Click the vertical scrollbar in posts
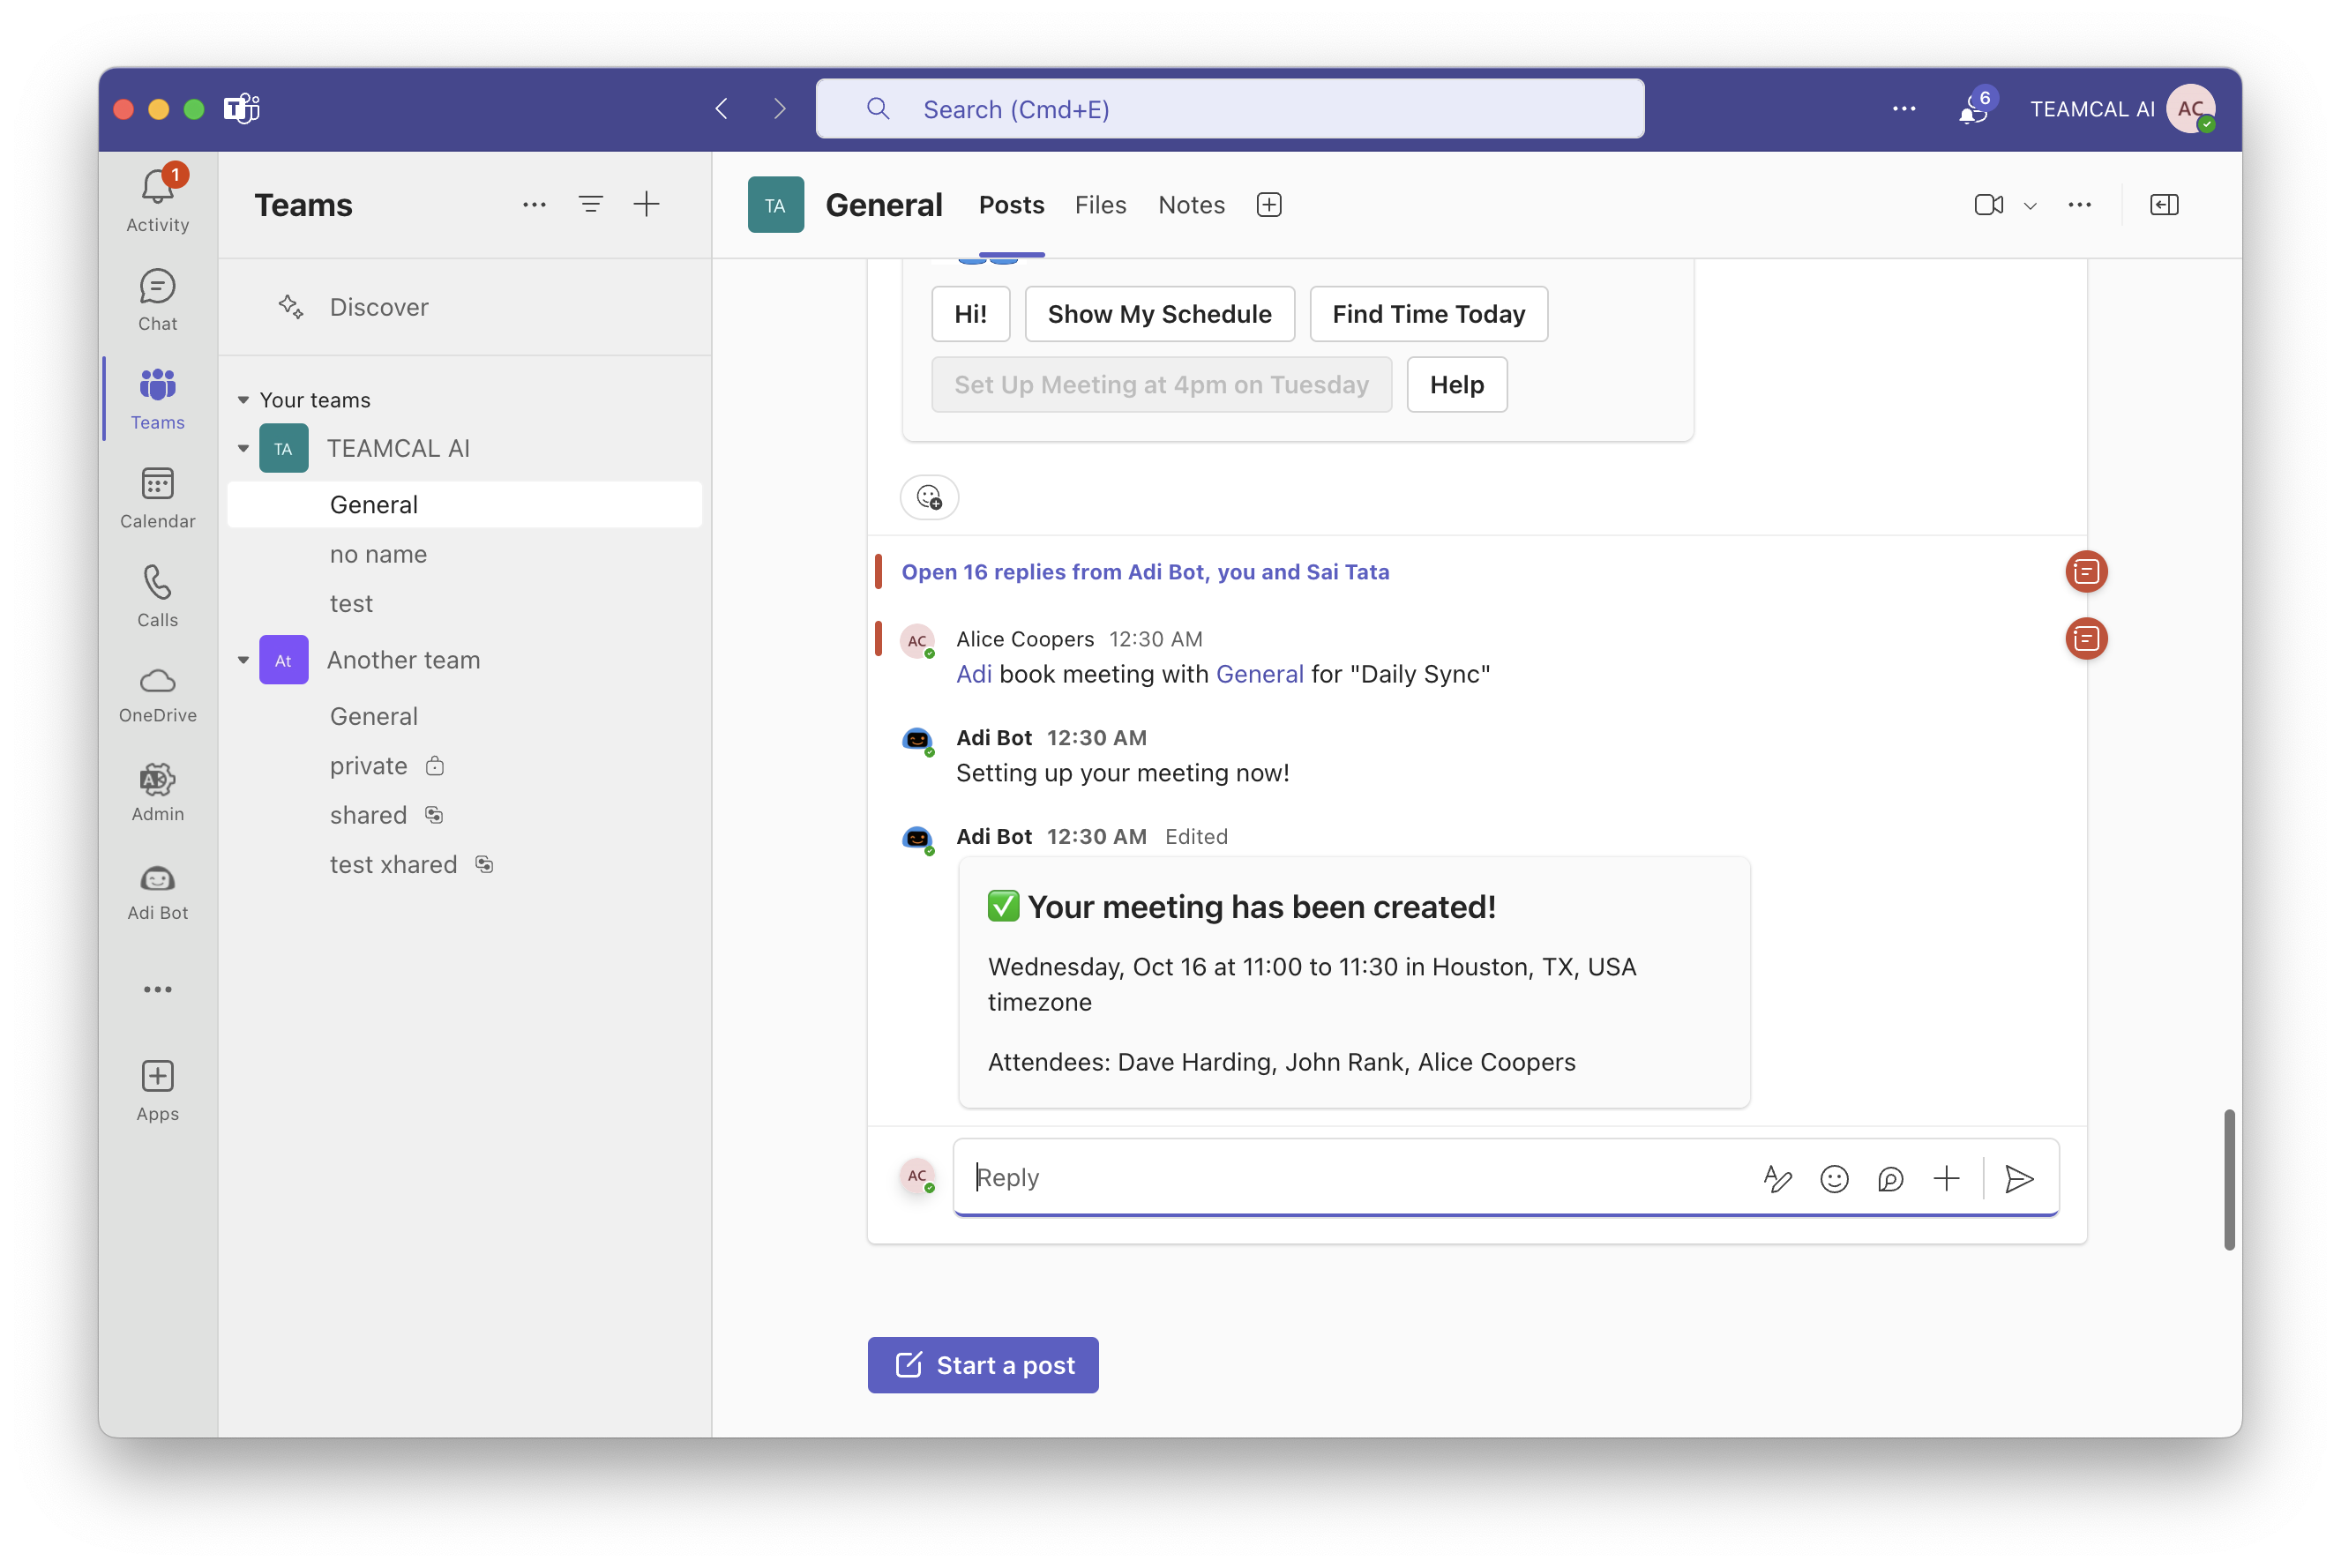The image size is (2341, 1568). pyautogui.click(x=2228, y=1179)
